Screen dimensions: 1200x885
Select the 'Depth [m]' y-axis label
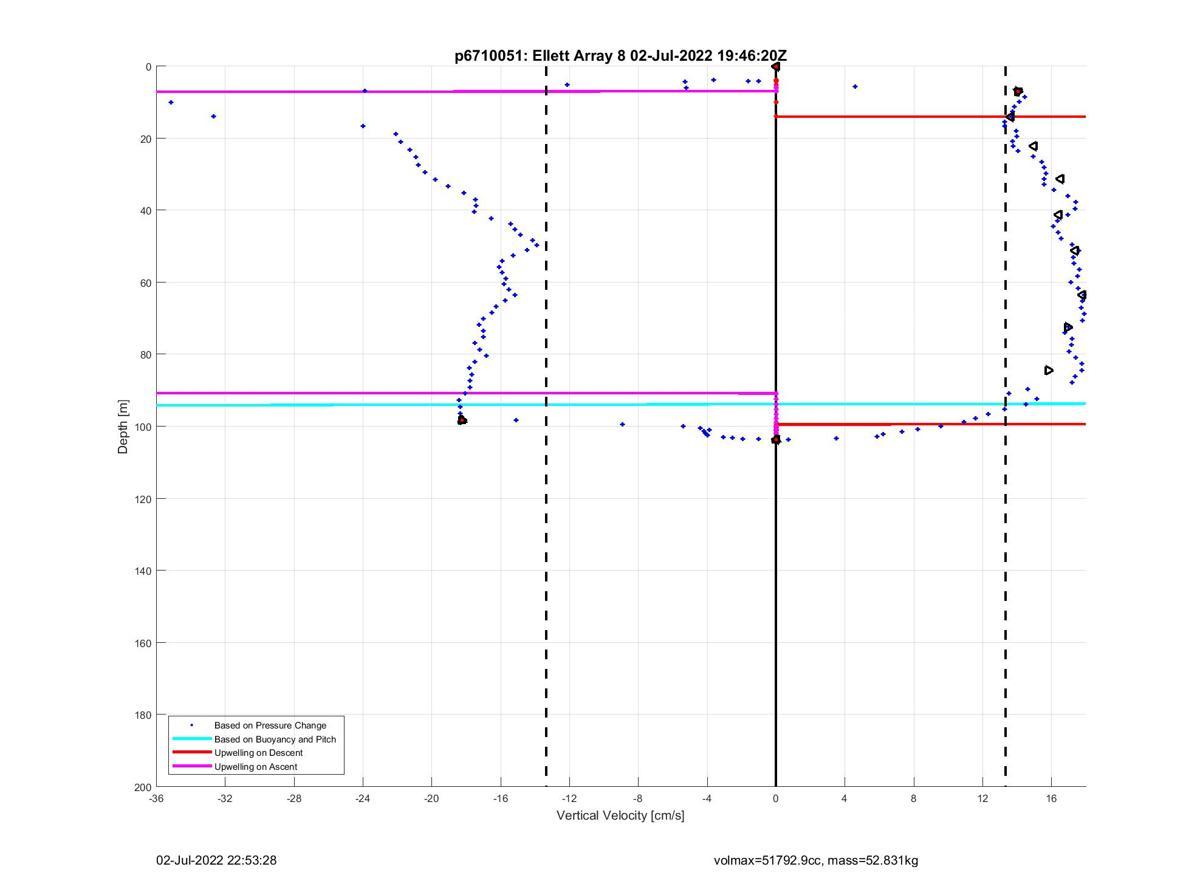tap(124, 427)
